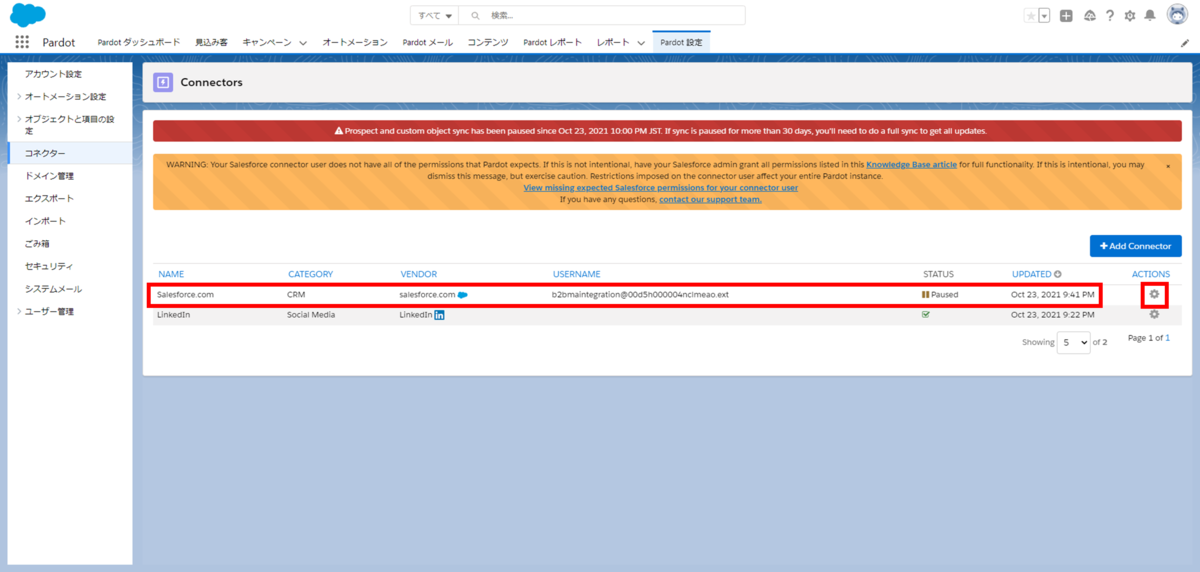Open the Help question mark icon
Image resolution: width=1200 pixels, height=572 pixels.
click(x=1109, y=15)
